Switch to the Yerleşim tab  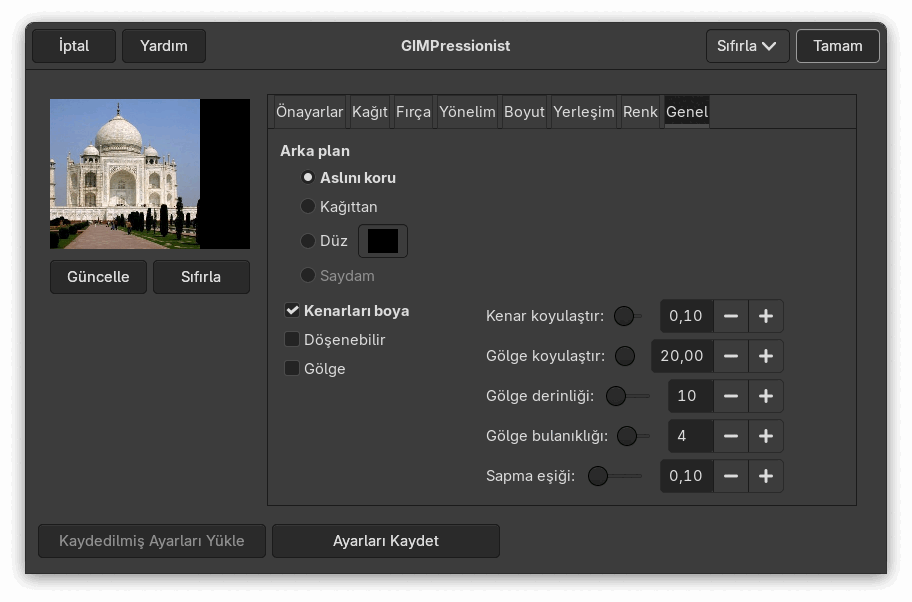(x=583, y=112)
